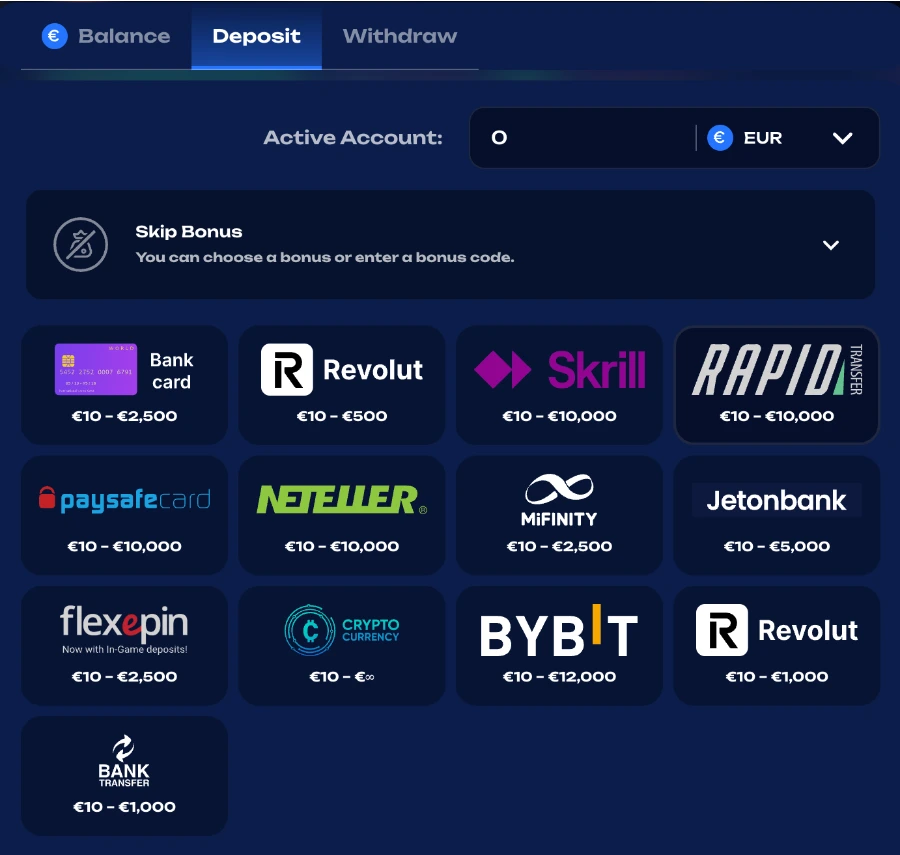900x855 pixels.
Task: Select the Bank Transfer option
Action: click(124, 775)
